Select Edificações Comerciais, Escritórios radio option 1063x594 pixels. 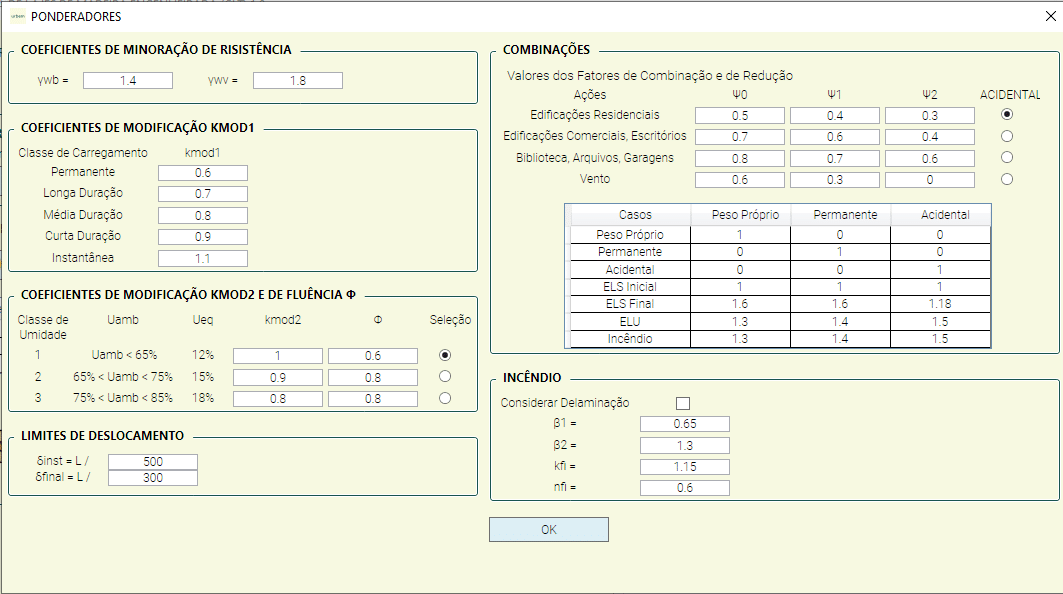tap(1007, 136)
